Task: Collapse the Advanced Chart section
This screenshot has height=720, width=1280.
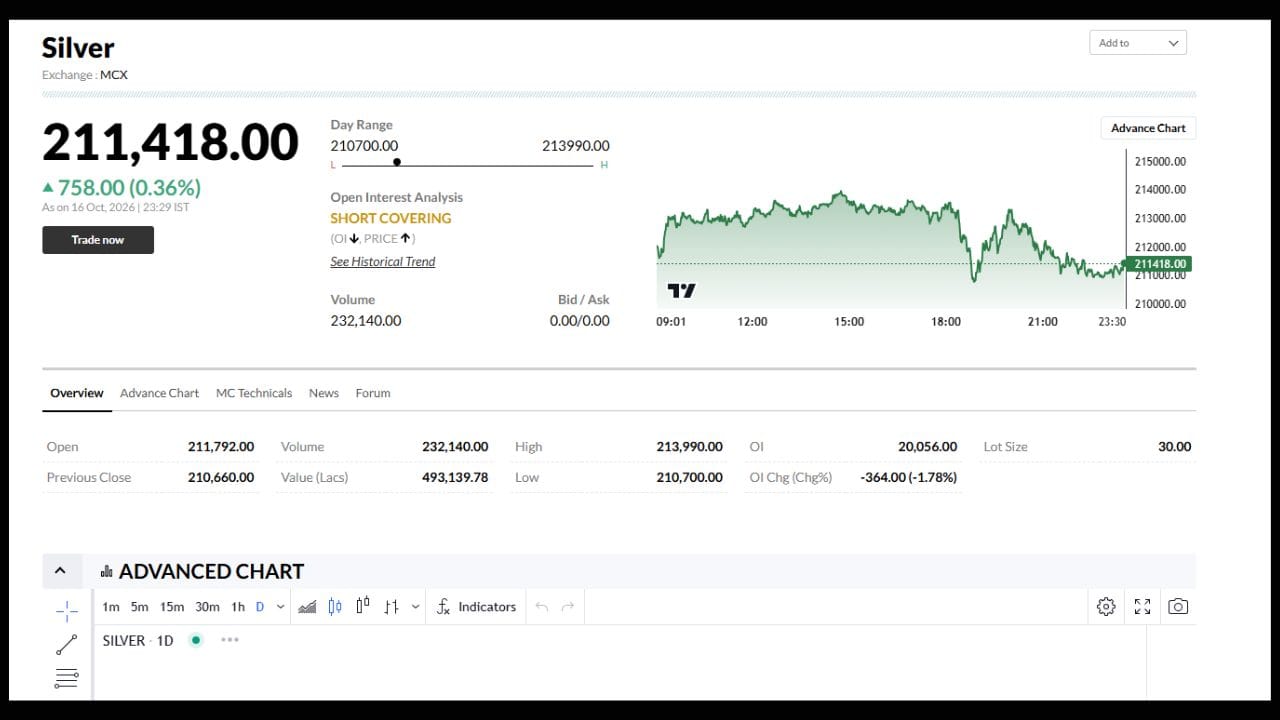Action: click(60, 571)
